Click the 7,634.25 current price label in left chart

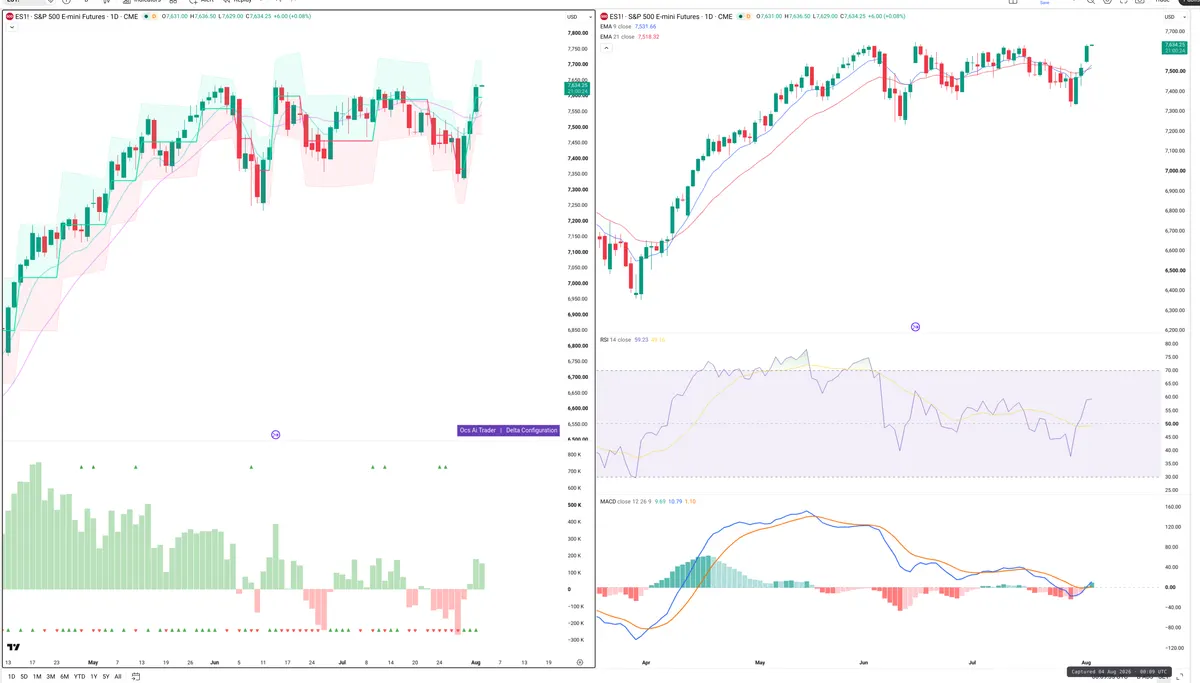click(577, 86)
